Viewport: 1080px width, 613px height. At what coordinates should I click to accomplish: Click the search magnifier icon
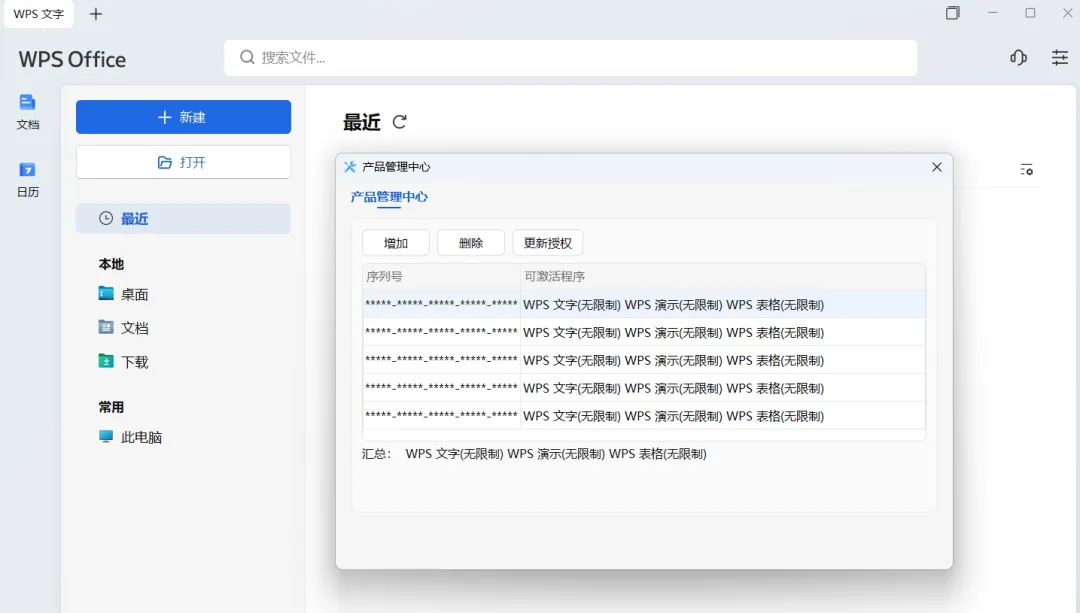pos(247,57)
